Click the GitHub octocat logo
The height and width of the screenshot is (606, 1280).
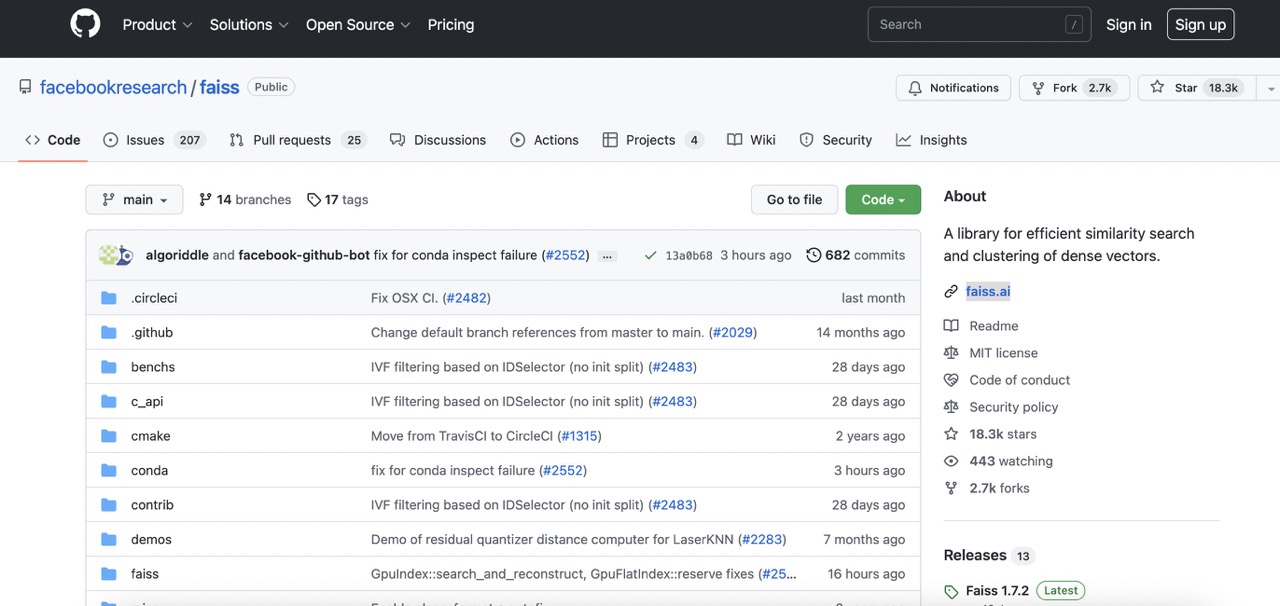pos(86,24)
